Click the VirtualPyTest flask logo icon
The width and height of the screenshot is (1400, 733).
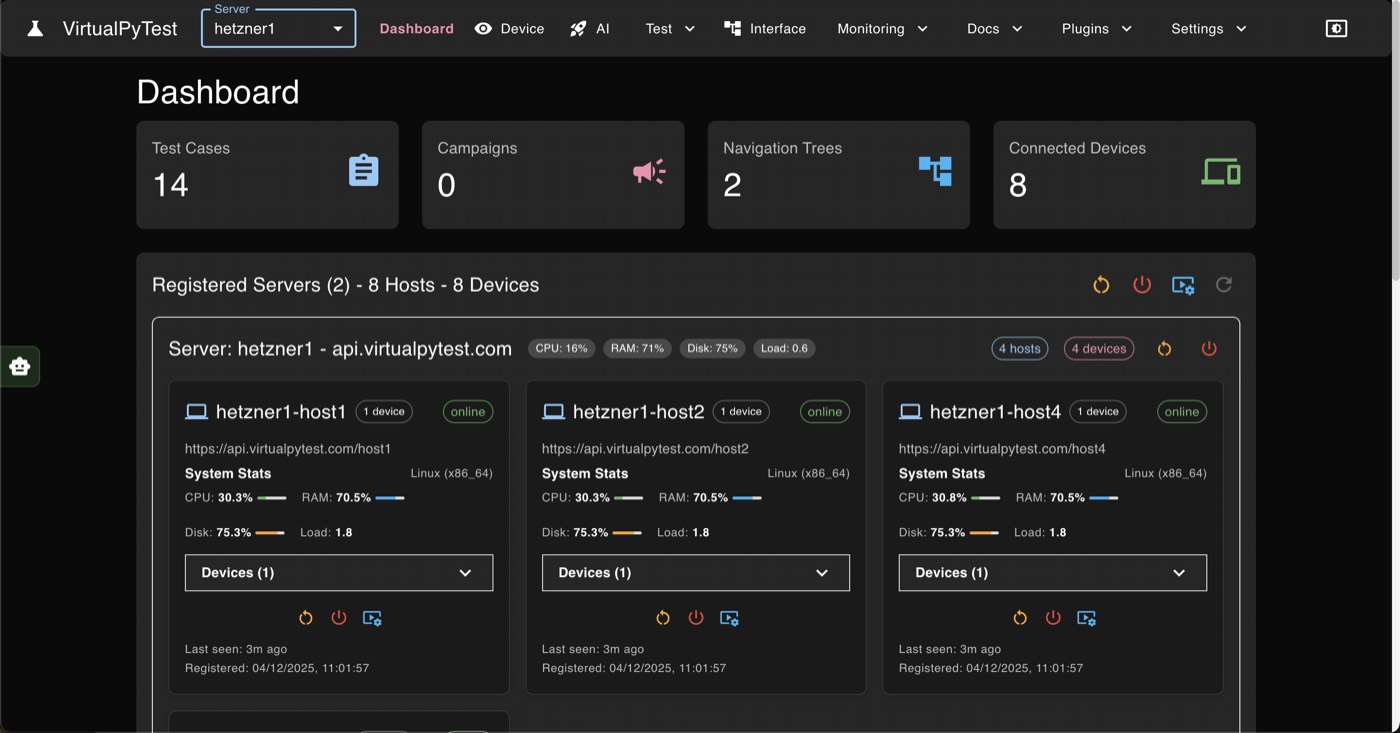tap(35, 29)
